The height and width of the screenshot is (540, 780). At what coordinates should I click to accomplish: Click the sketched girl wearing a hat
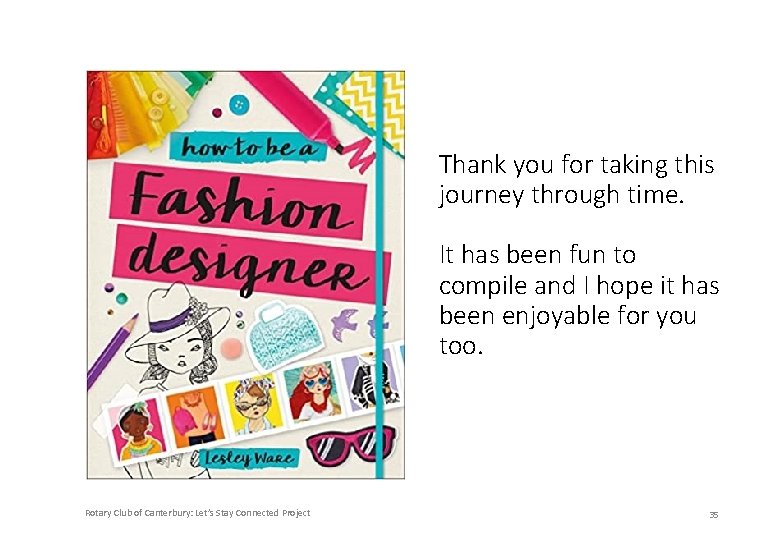178,338
